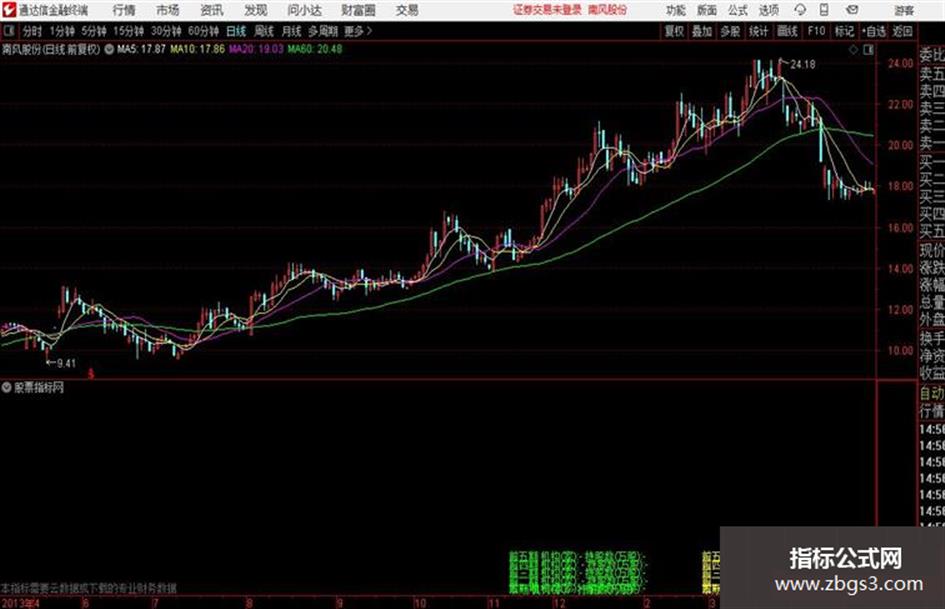
Task: Expand the indicator dropdown next to 南风股份 title
Action: click(x=109, y=49)
